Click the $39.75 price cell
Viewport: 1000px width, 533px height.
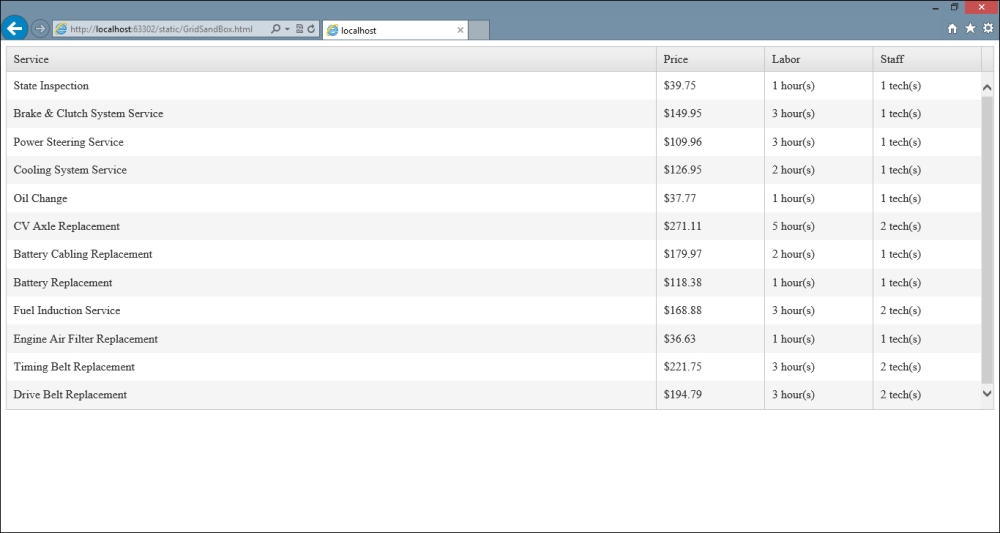tap(710, 85)
